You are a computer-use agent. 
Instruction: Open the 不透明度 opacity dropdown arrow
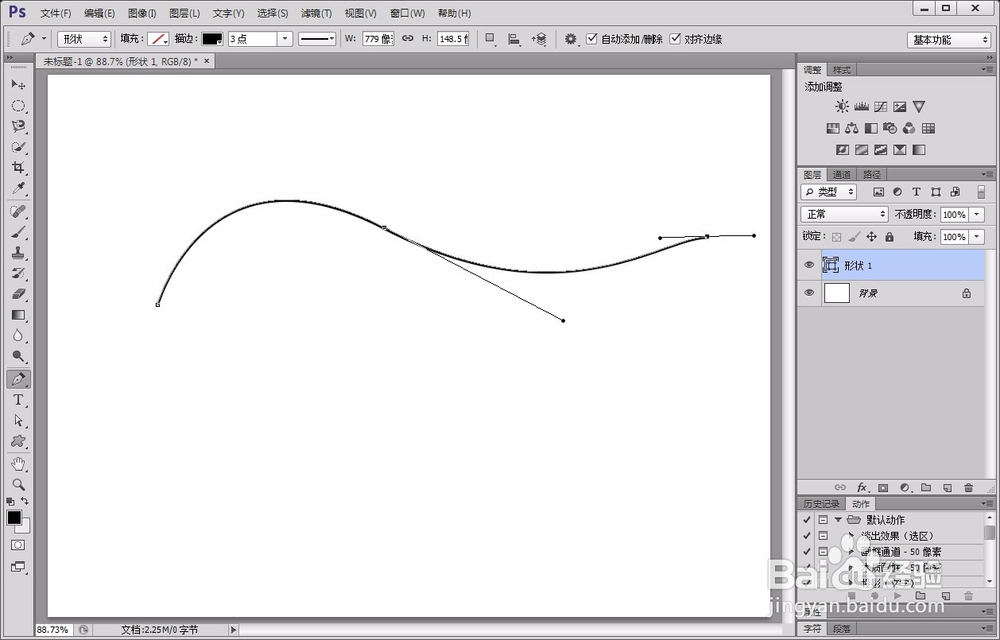click(976, 215)
